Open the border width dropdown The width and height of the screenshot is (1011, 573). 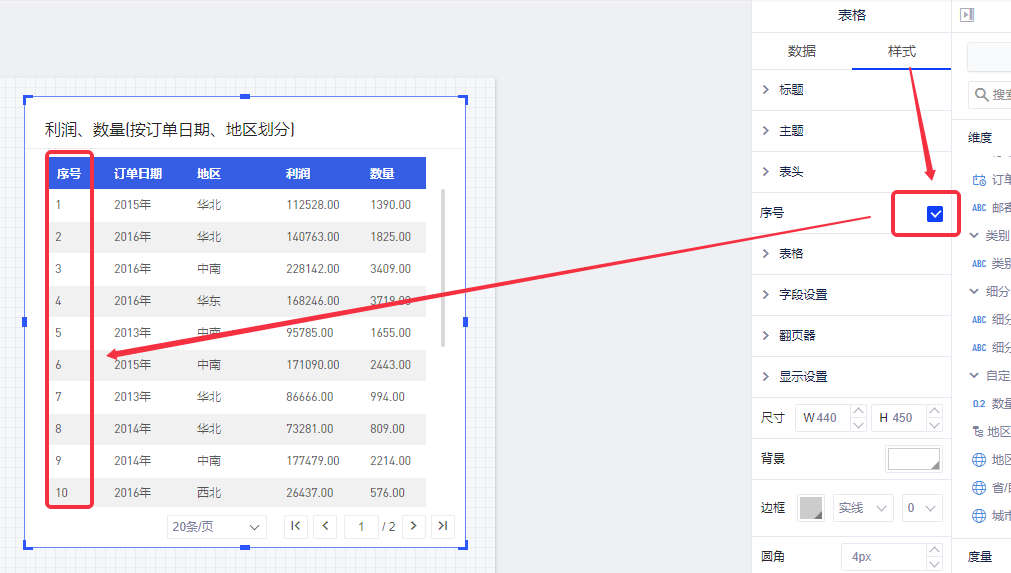coord(921,508)
